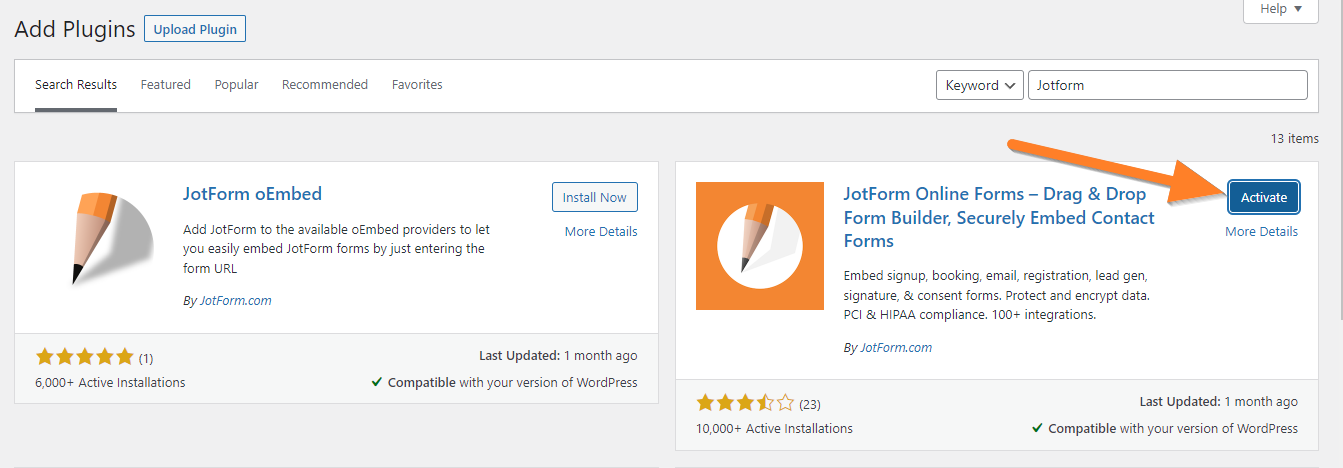
Task: Open the JotForm oEmbed title link
Action: pyautogui.click(x=253, y=193)
